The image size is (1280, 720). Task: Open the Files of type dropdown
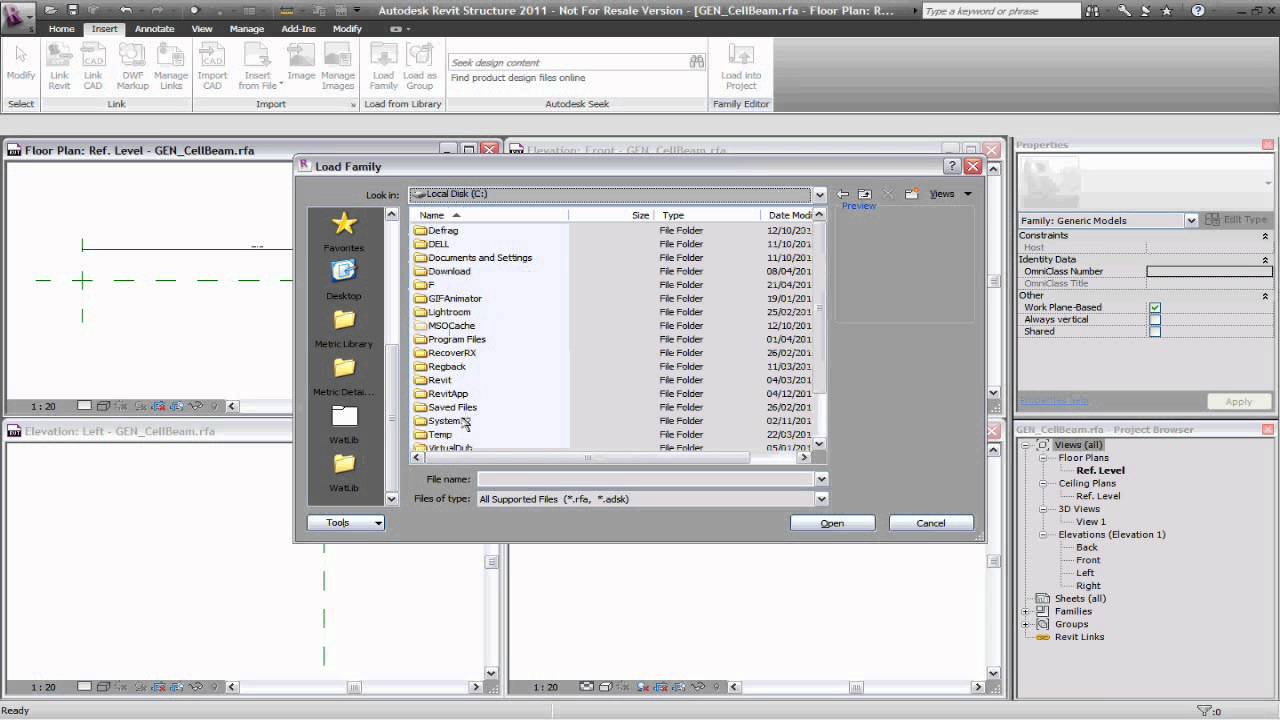tap(820, 498)
